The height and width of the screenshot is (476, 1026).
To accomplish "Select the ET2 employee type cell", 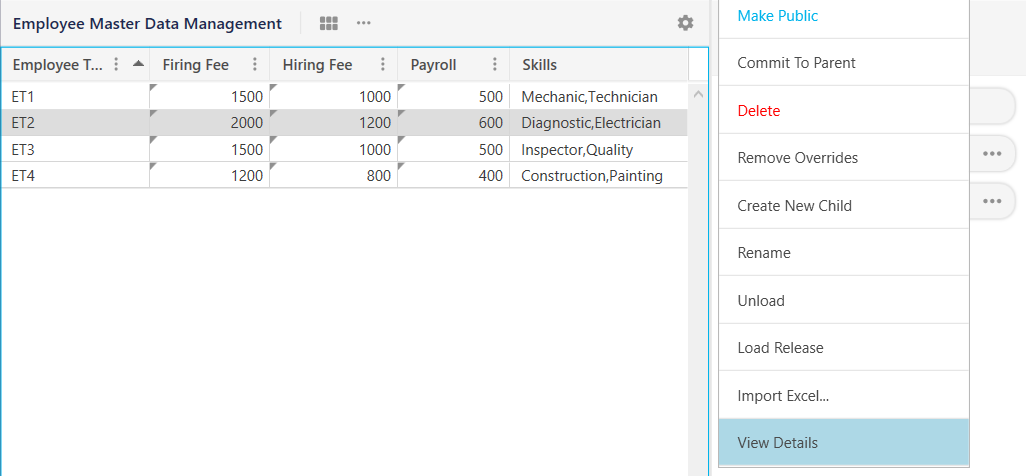I will pyautogui.click(x=75, y=122).
